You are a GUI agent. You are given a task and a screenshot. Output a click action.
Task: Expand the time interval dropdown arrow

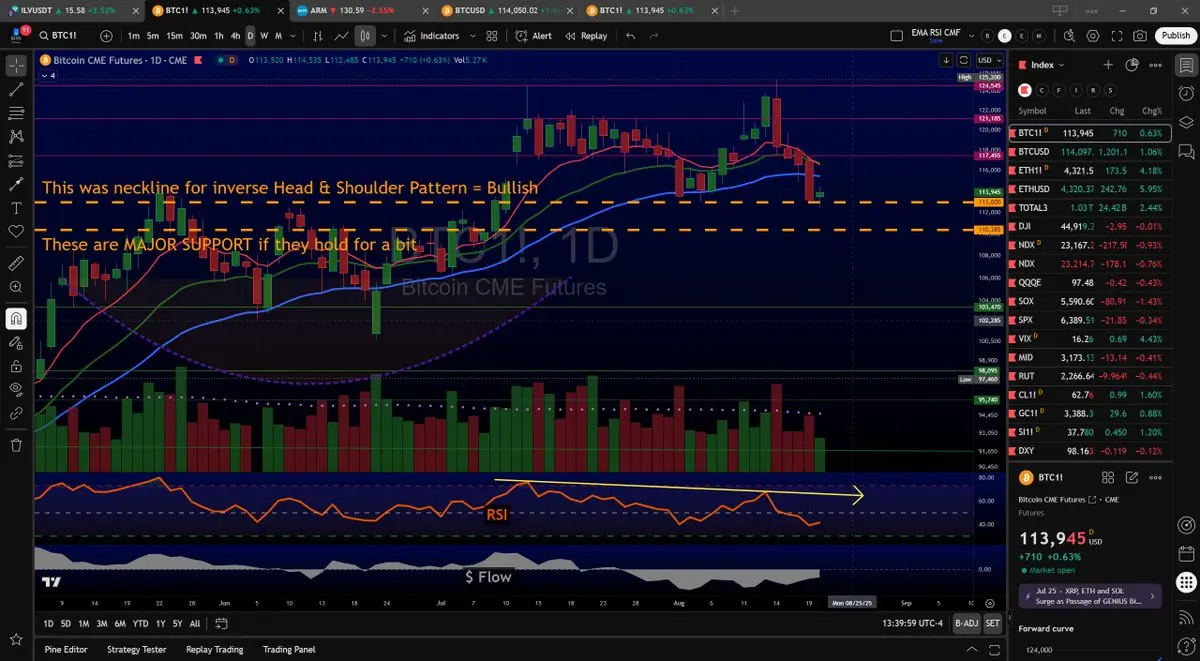click(291, 35)
